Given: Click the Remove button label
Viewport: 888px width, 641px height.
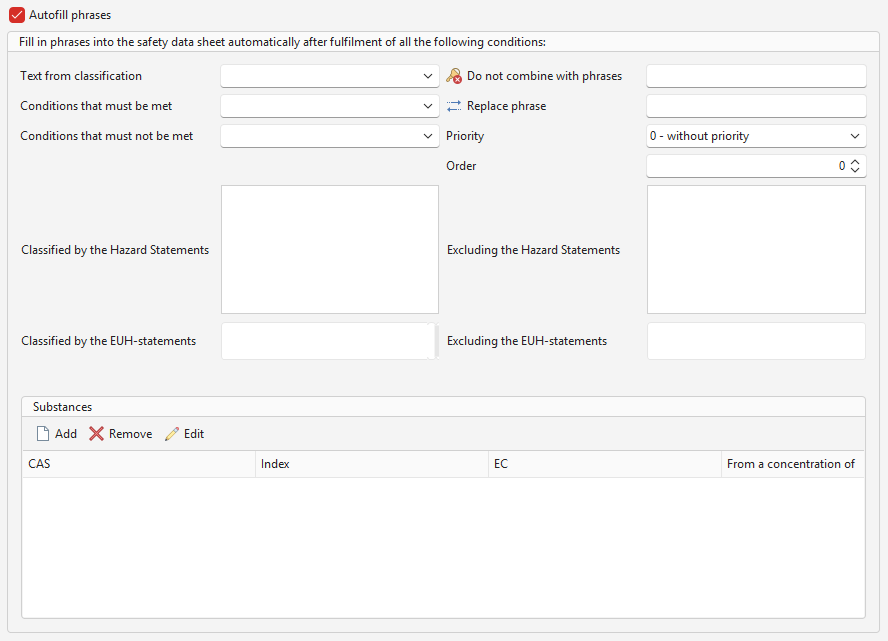Looking at the screenshot, I should pyautogui.click(x=130, y=434).
